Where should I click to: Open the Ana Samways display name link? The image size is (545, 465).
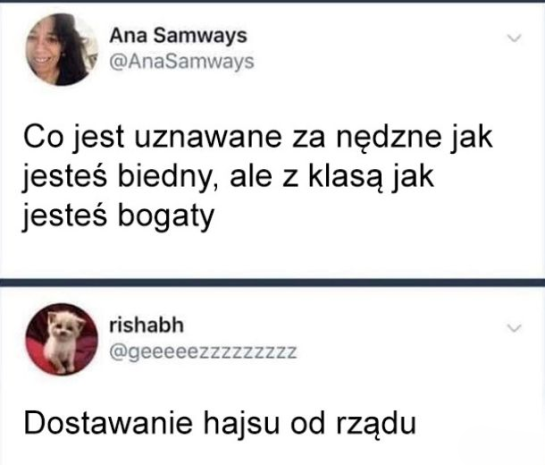pyautogui.click(x=178, y=36)
